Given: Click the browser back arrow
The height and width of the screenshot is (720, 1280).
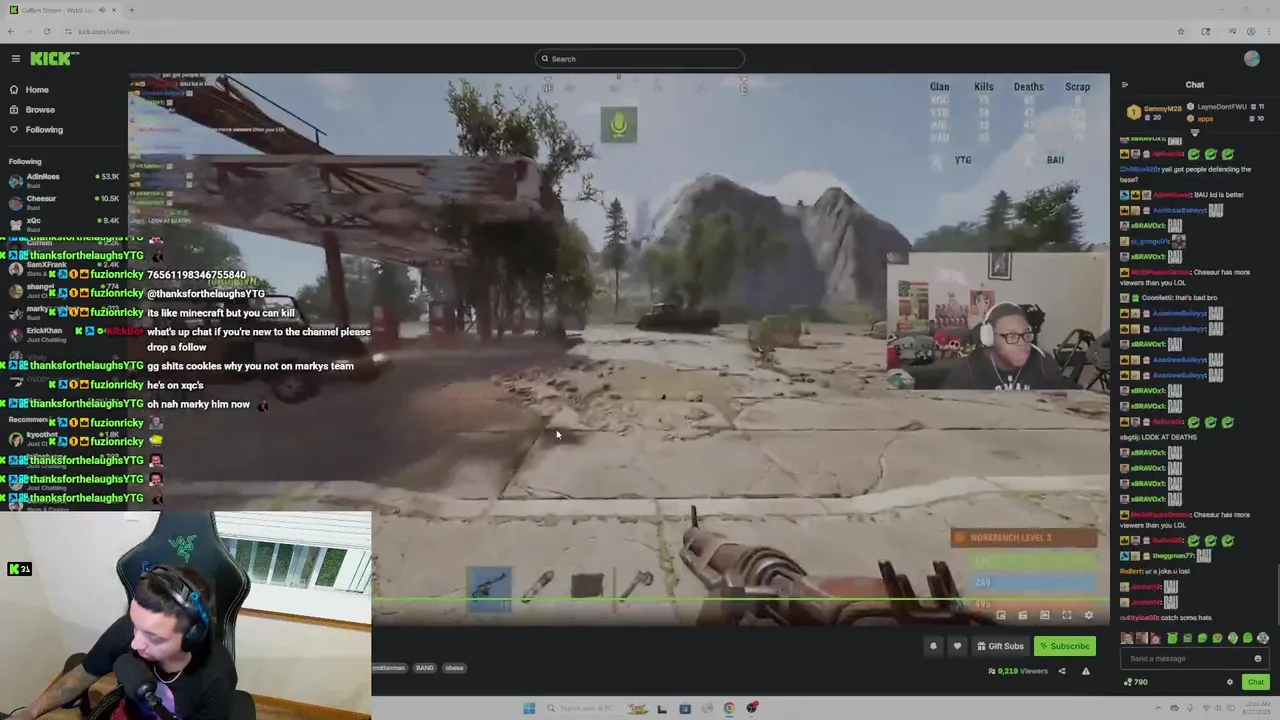Looking at the screenshot, I should [x=11, y=31].
